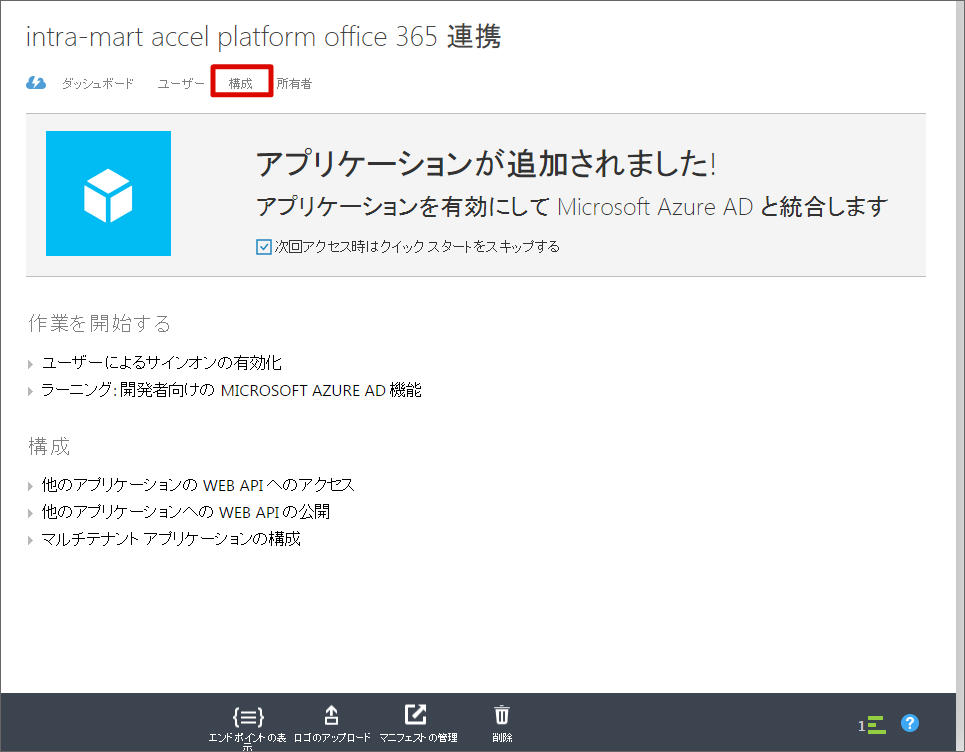Image resolution: width=965 pixels, height=752 pixels.
Task: Switch to the ダッシュボード tab
Action: [98, 84]
